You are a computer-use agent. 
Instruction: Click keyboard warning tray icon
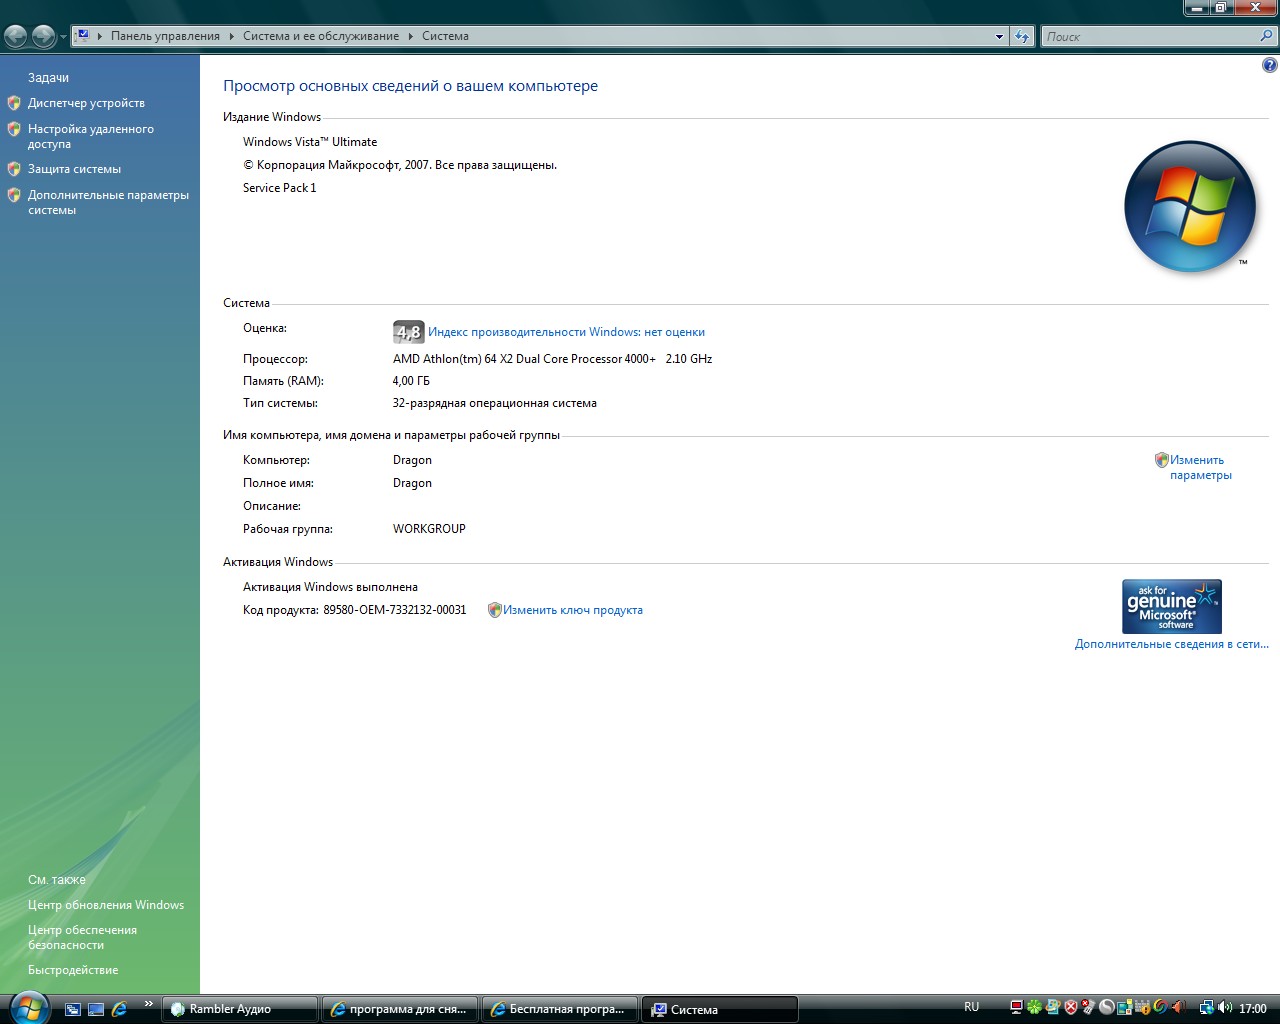1142,1008
